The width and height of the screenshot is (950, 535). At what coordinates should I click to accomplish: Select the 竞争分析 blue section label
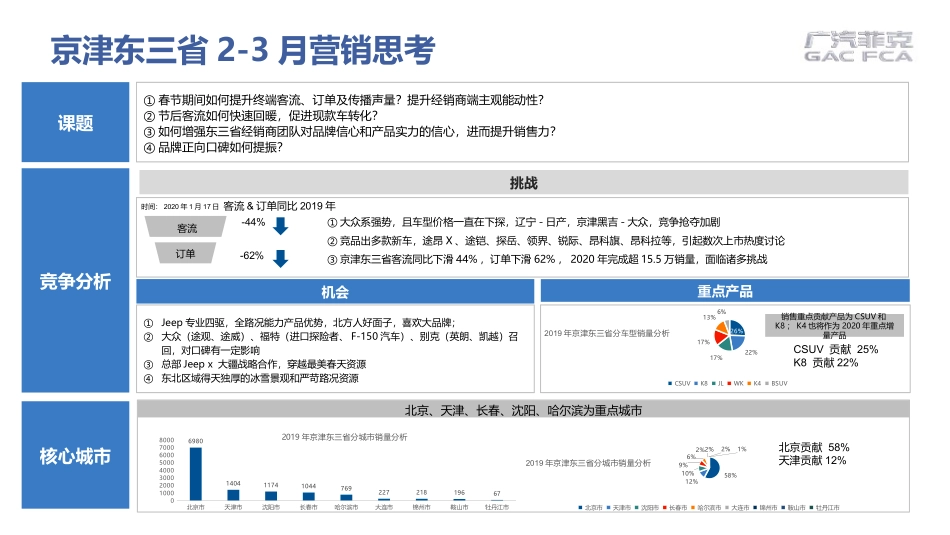coord(75,281)
